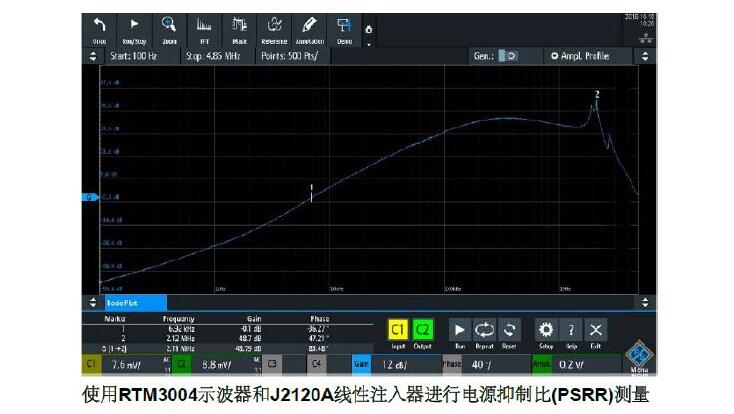This screenshot has width=734, height=414.
Task: Select the Δ(1→2) delta marker row
Action: click(x=228, y=348)
